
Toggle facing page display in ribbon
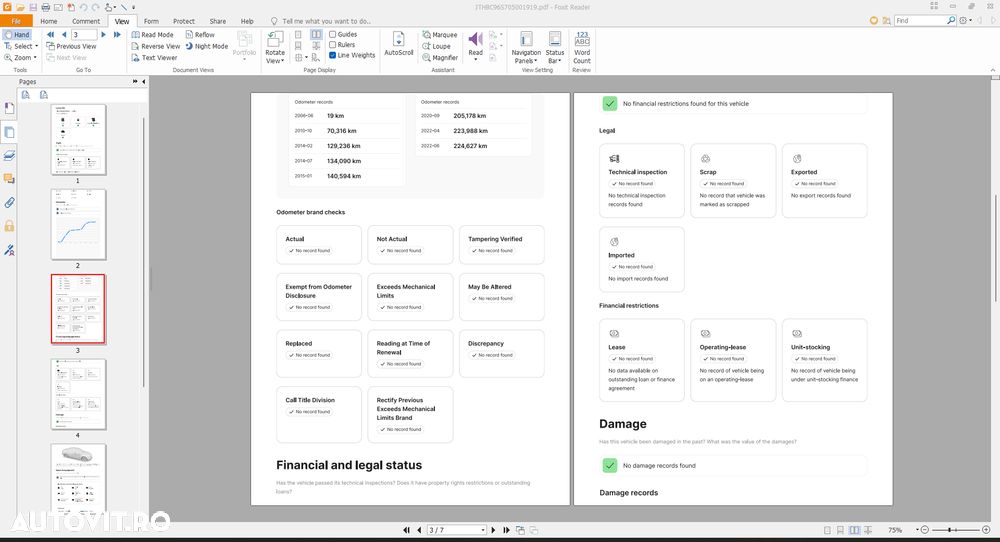pos(316,34)
